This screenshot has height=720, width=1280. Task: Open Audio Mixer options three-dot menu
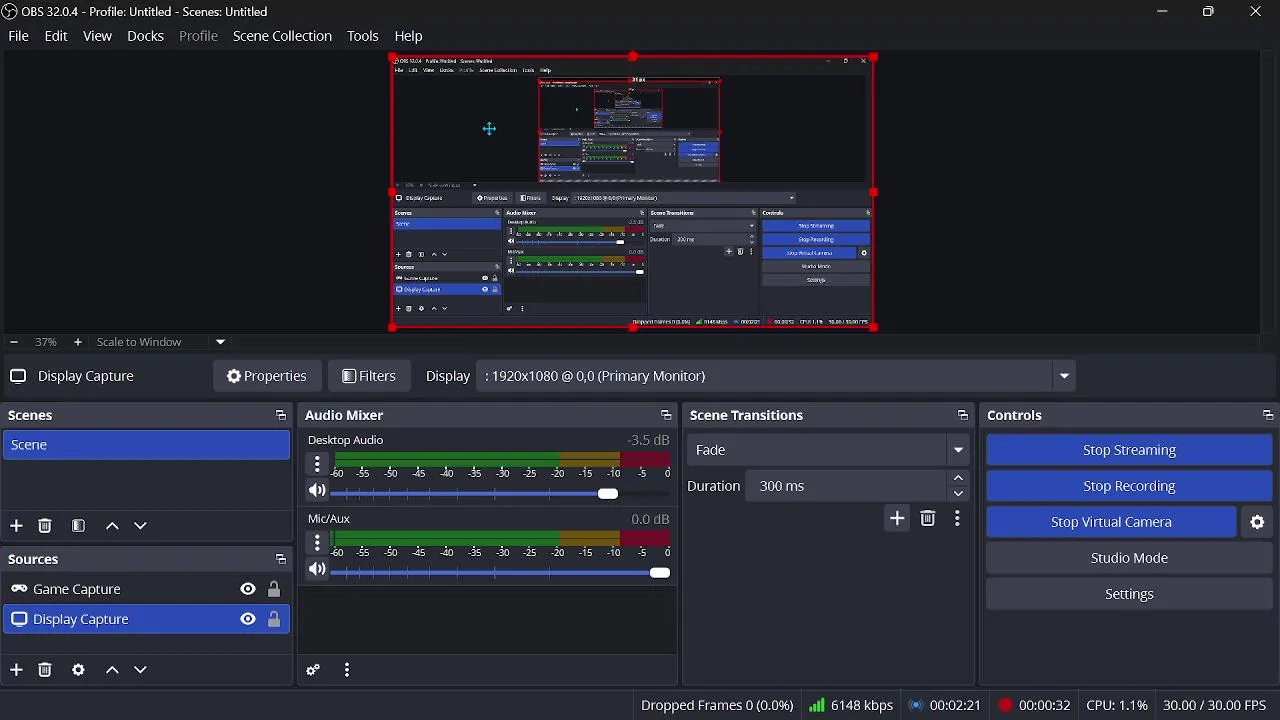(x=347, y=670)
